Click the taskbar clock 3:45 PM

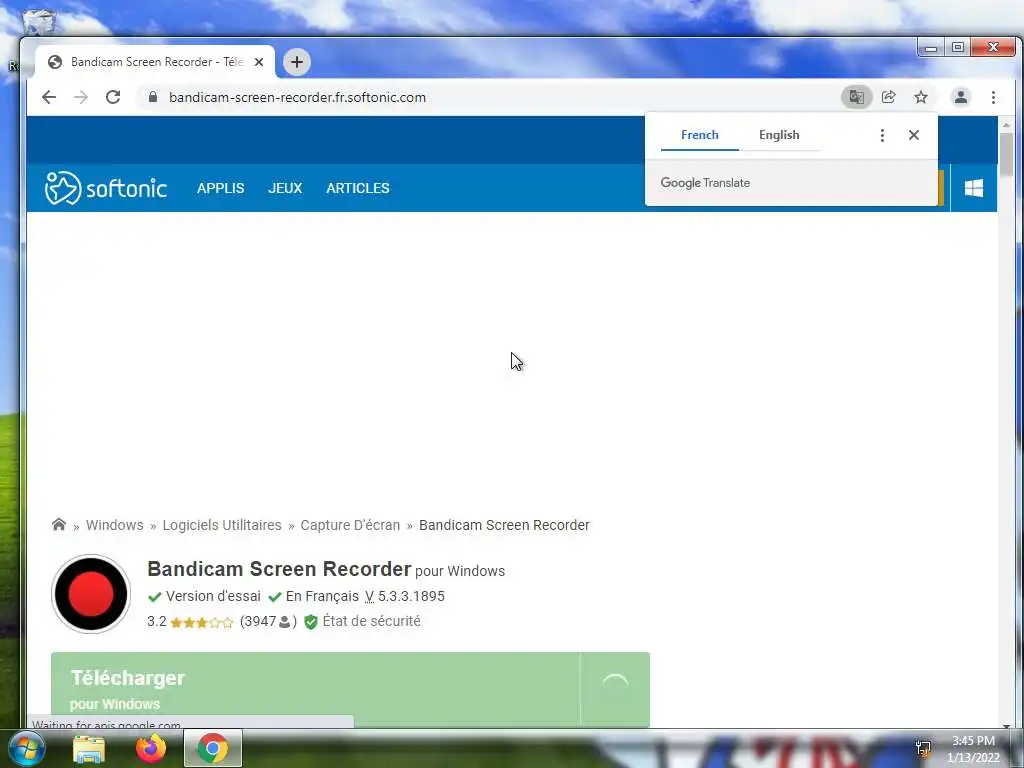(x=973, y=741)
